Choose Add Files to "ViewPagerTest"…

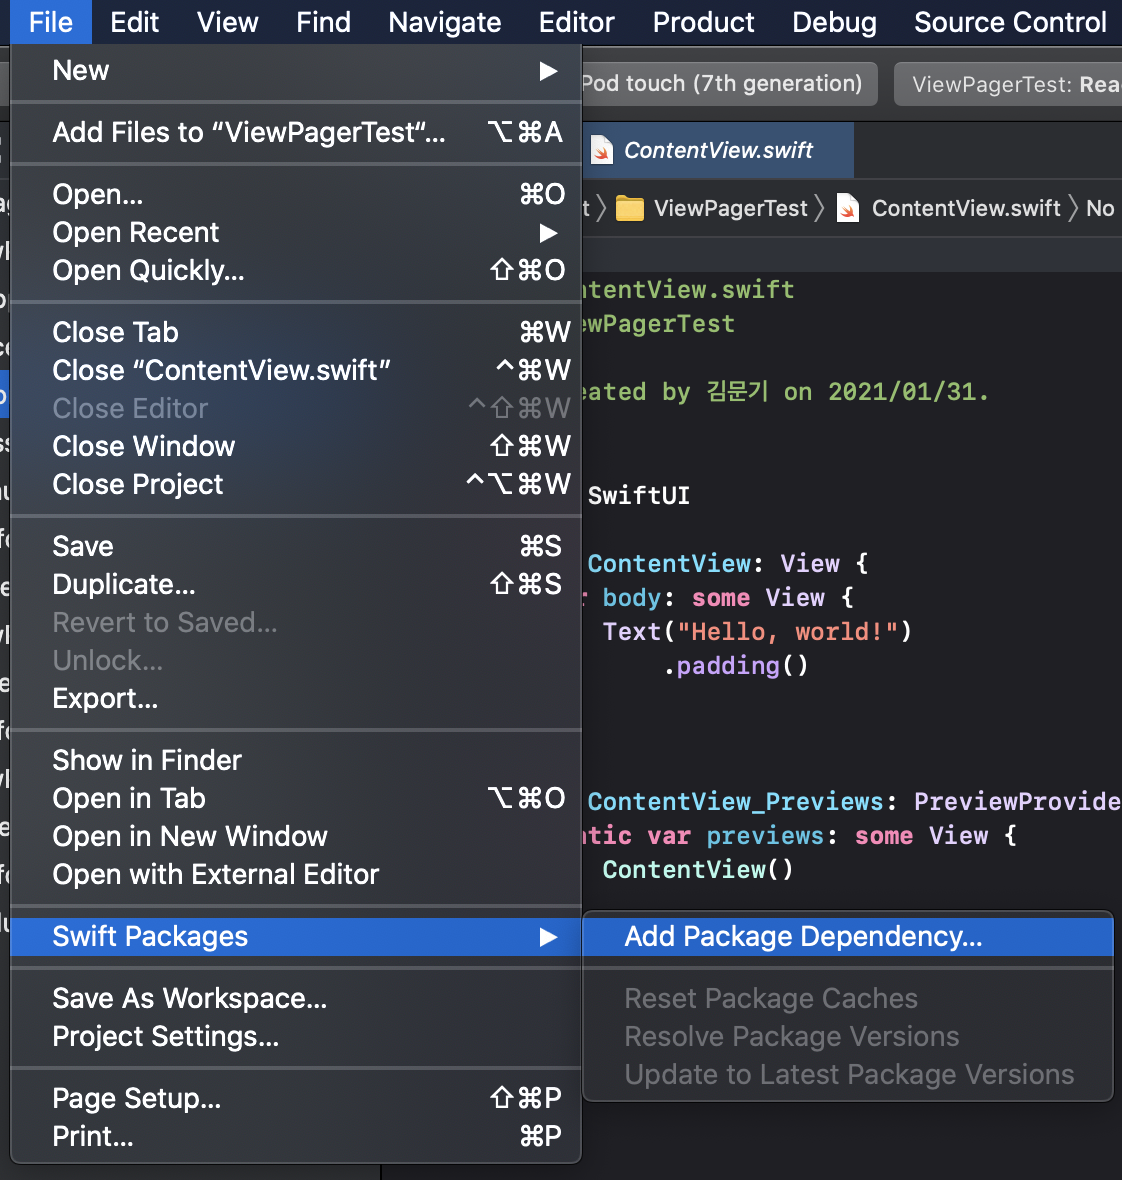(x=296, y=132)
